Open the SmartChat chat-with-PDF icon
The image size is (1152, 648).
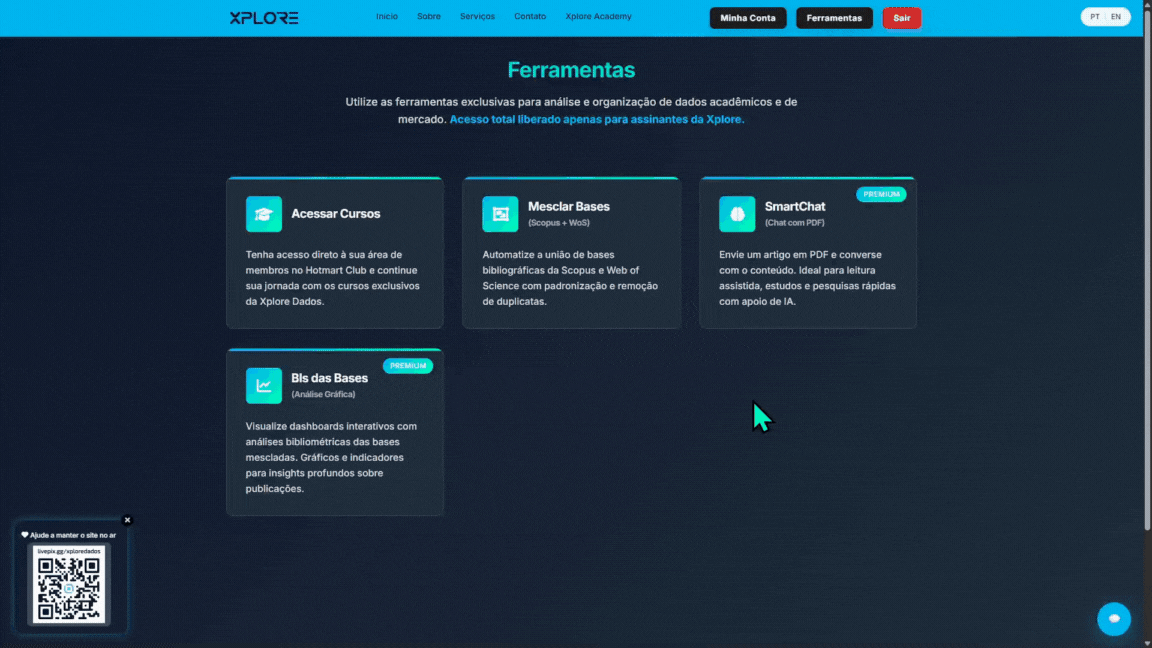(737, 213)
